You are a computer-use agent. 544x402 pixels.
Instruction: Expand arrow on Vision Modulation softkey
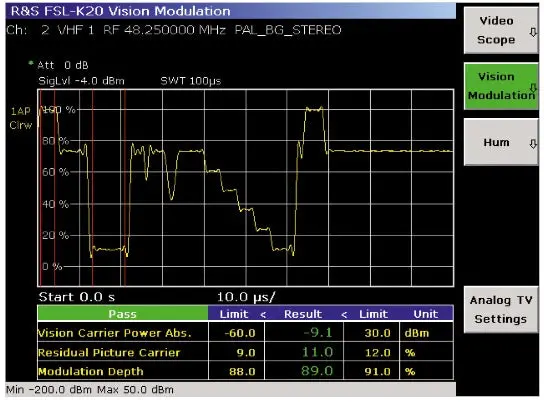533,88
